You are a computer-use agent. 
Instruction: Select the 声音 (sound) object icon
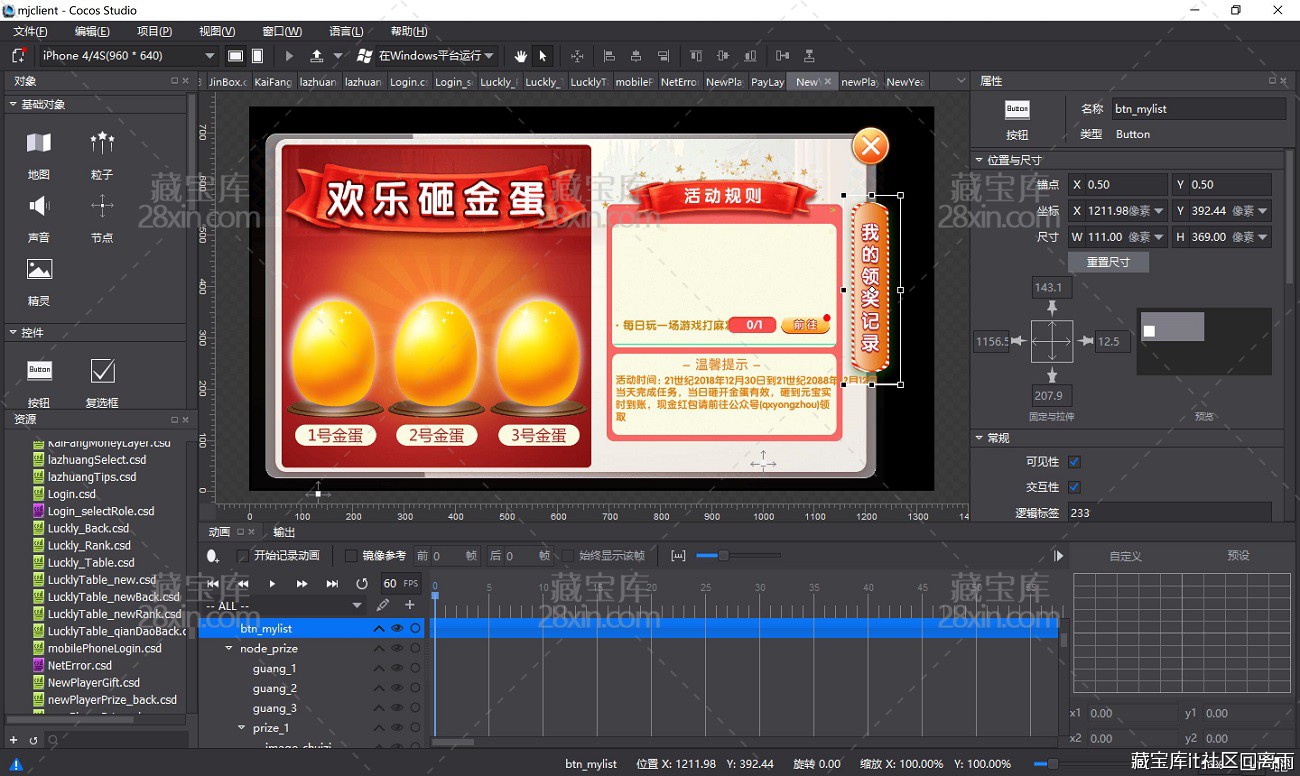click(x=39, y=206)
